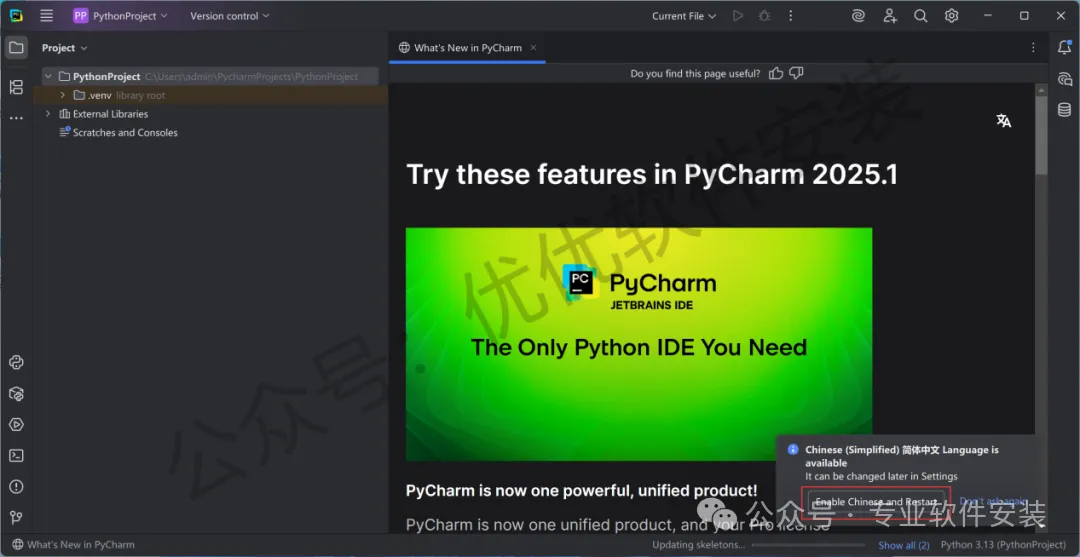Image resolution: width=1080 pixels, height=557 pixels.
Task: Open the AI Assistant spiral icon in toolbar
Action: tap(858, 15)
